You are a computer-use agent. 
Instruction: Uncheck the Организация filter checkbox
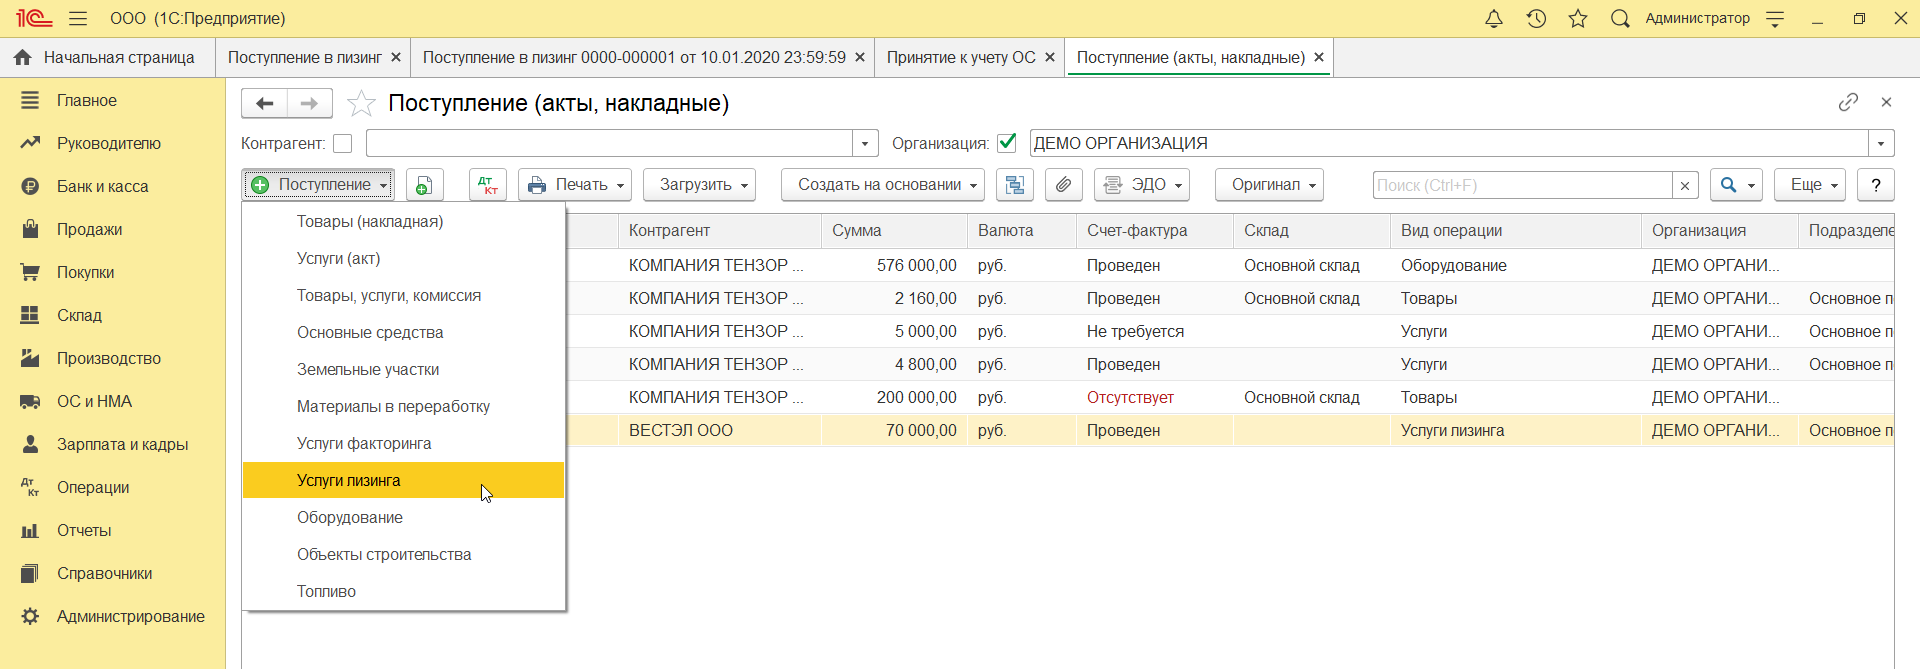click(1007, 143)
